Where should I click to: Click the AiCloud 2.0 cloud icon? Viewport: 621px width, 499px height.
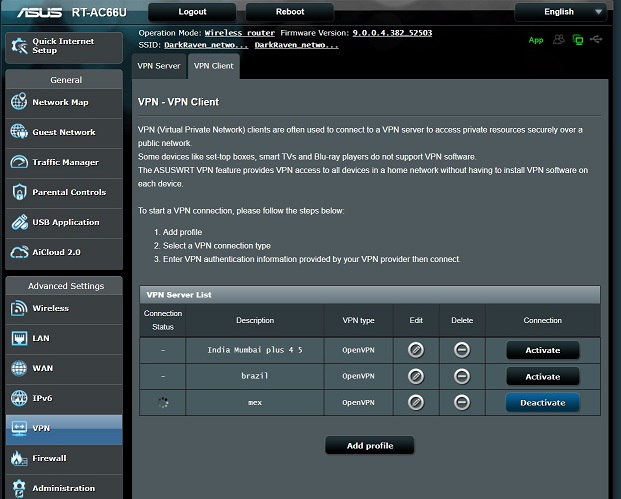point(19,252)
